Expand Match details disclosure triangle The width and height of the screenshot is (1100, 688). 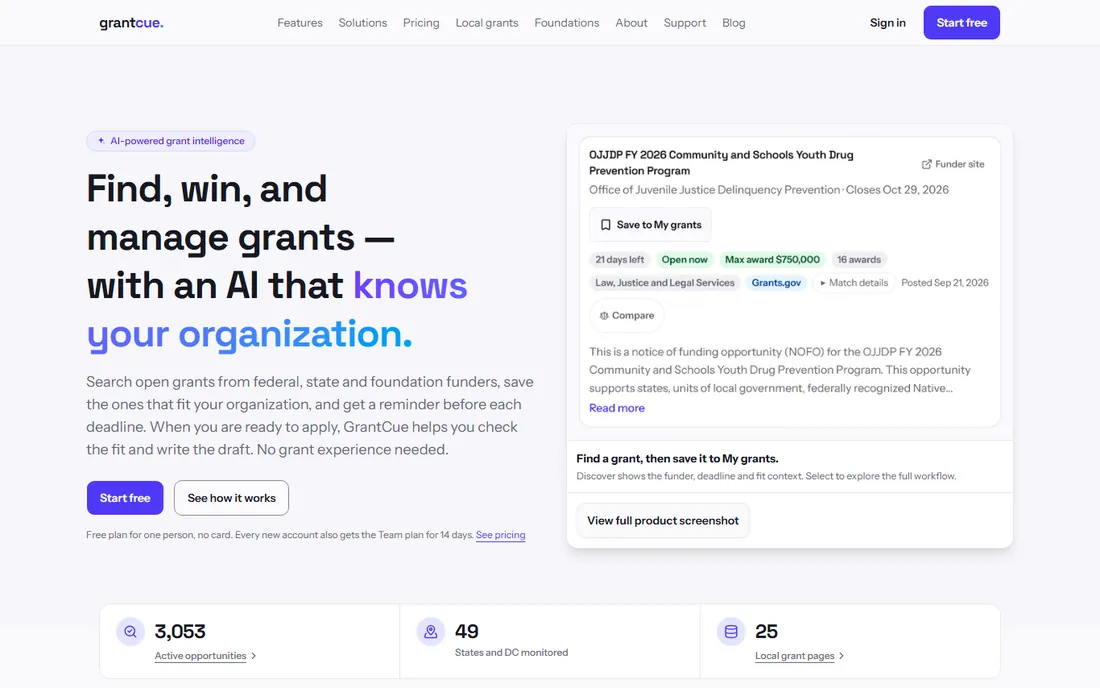(823, 283)
